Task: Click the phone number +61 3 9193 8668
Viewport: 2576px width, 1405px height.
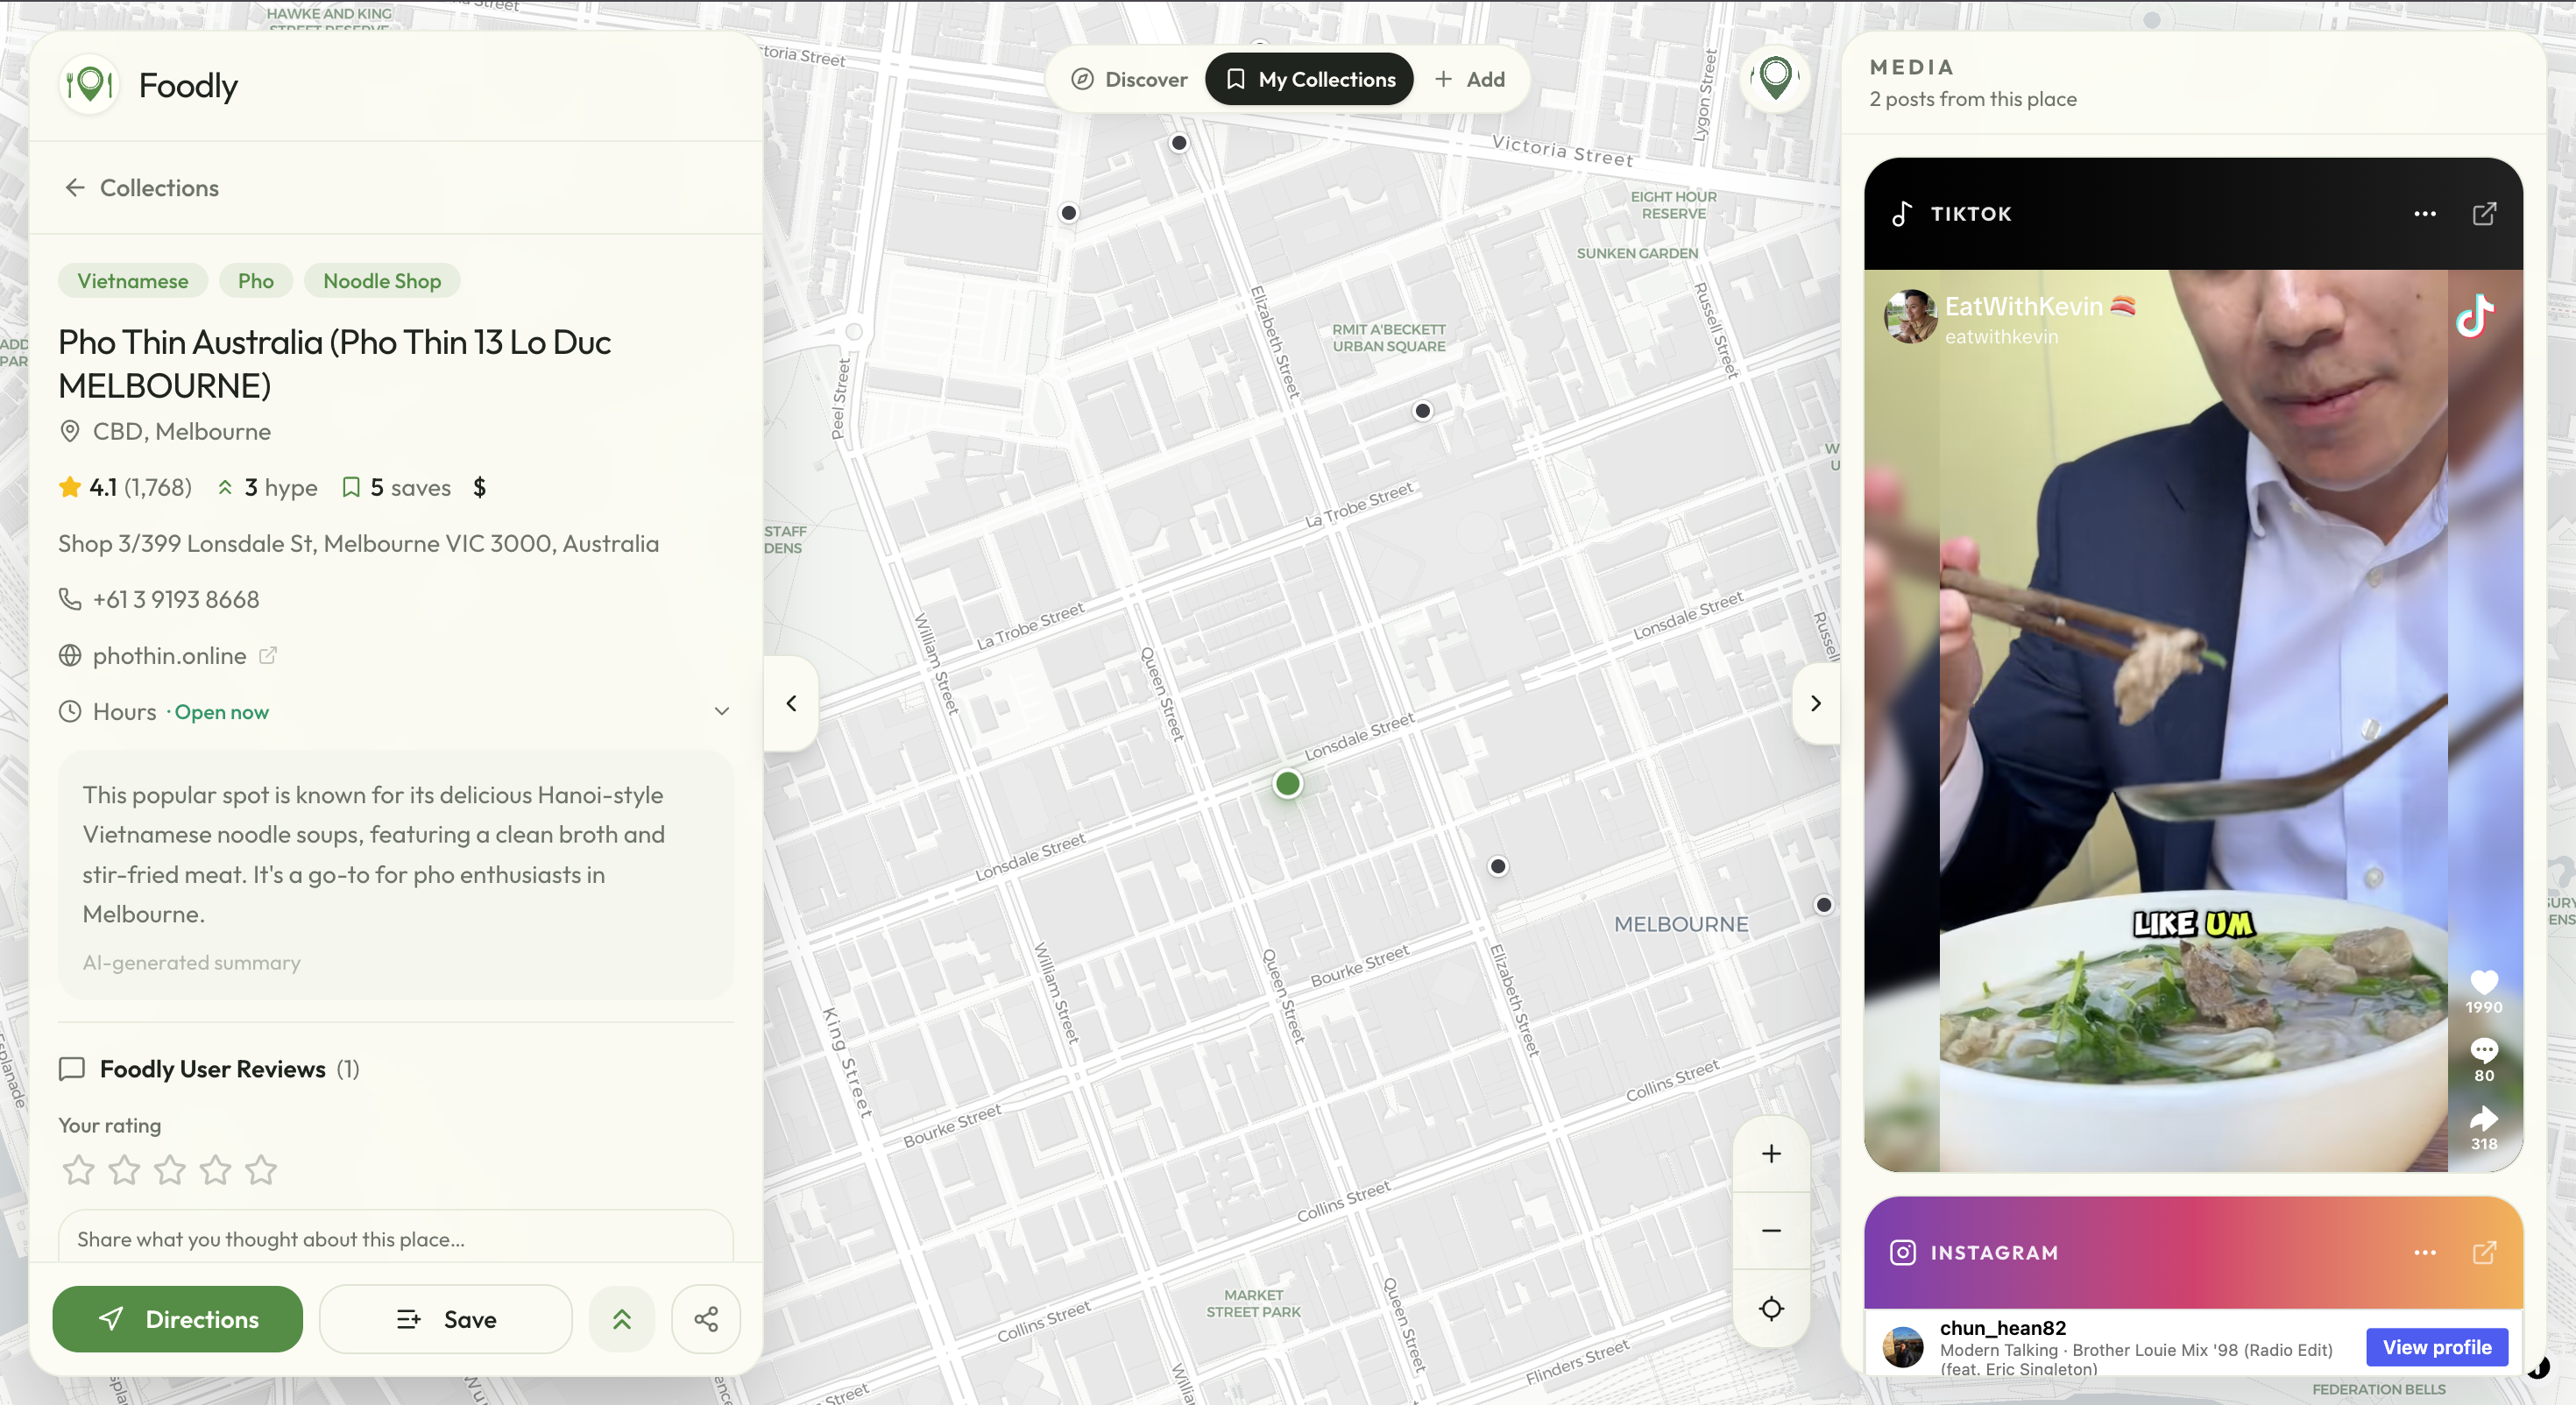Action: (176, 600)
